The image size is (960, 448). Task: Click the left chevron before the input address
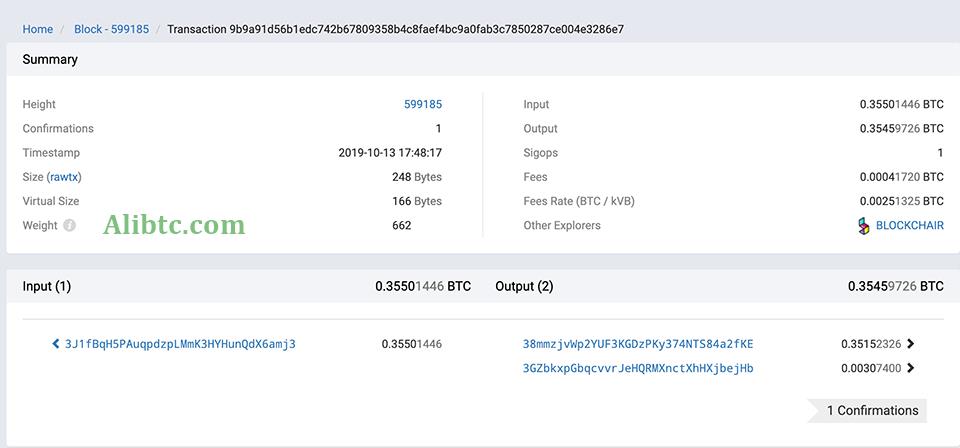(x=56, y=344)
